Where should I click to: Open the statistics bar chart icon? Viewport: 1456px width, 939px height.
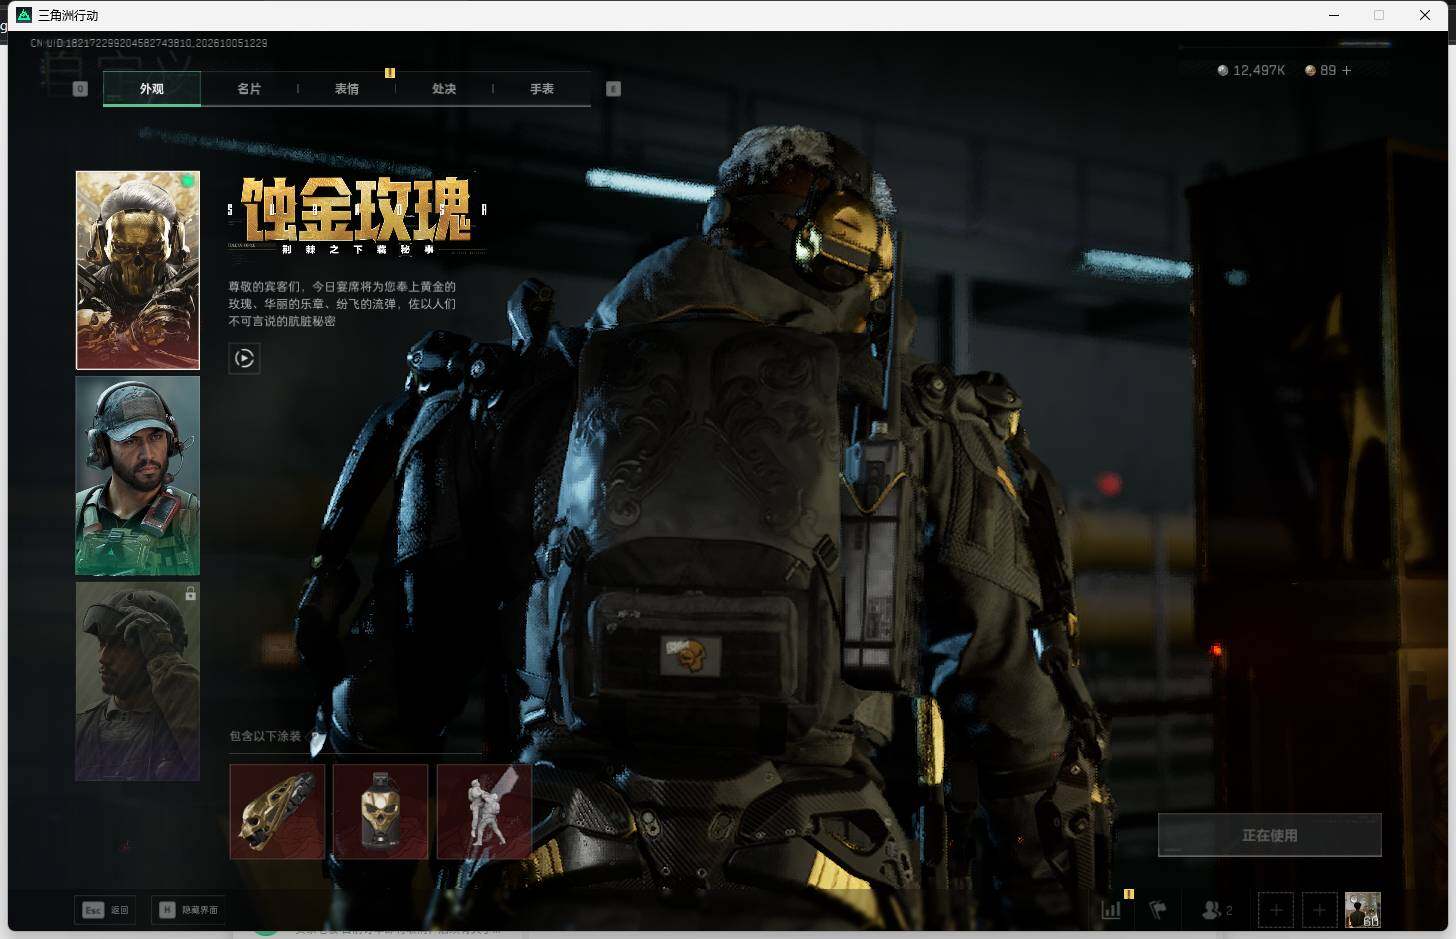(1111, 909)
